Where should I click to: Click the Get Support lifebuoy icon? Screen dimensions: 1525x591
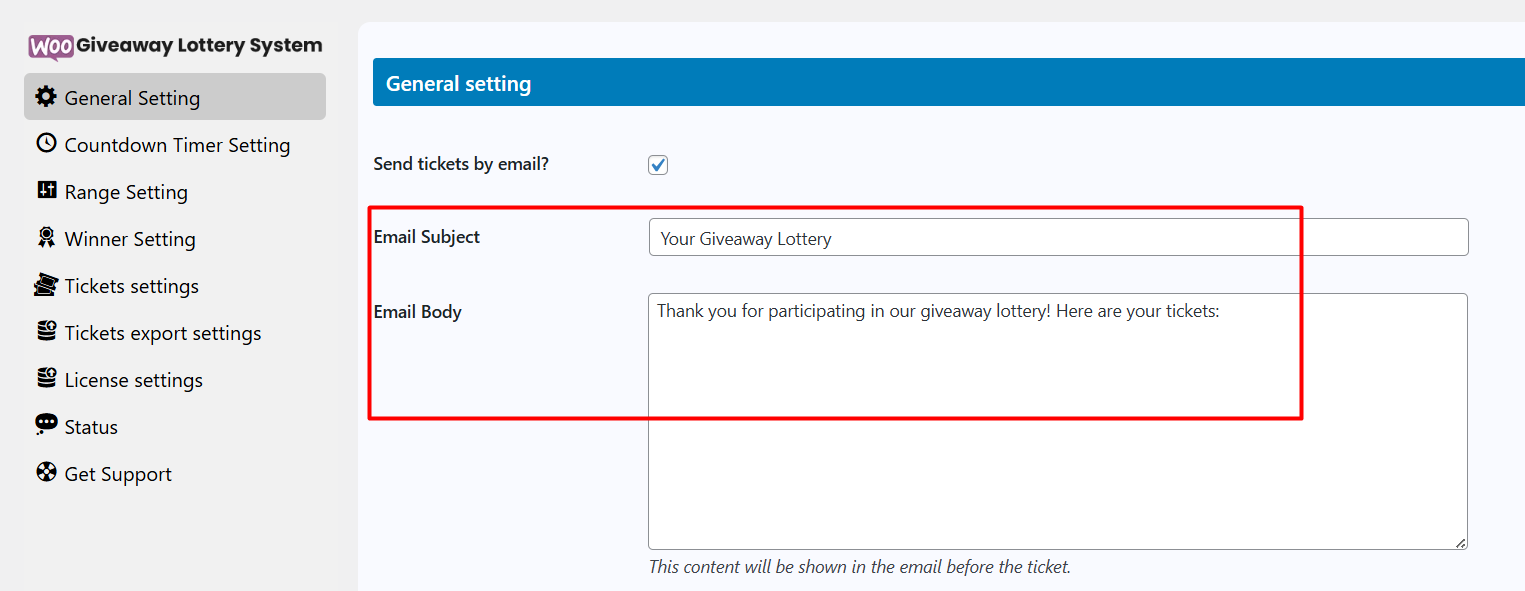point(46,472)
